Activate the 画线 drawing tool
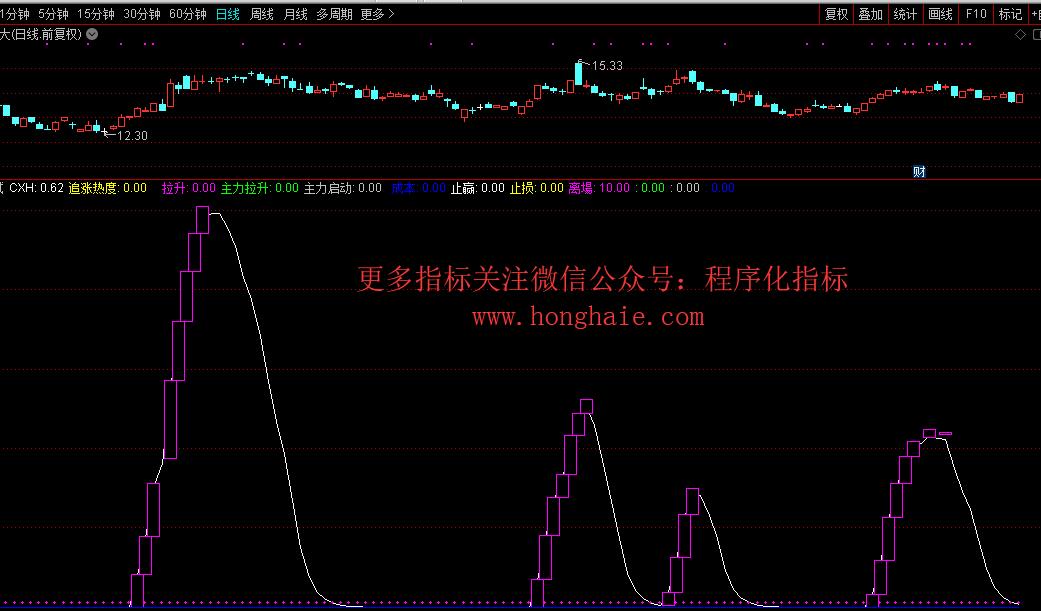The height and width of the screenshot is (611, 1041). [x=940, y=14]
